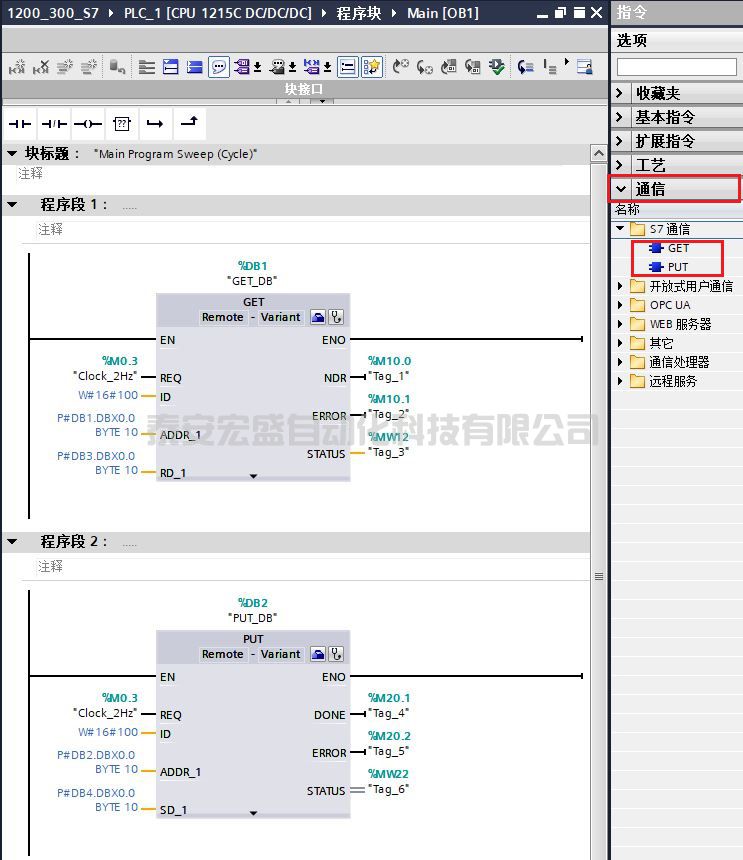Image resolution: width=743 pixels, height=860 pixels.
Task: Toggle network comments display in toolbar
Action: tap(218, 67)
